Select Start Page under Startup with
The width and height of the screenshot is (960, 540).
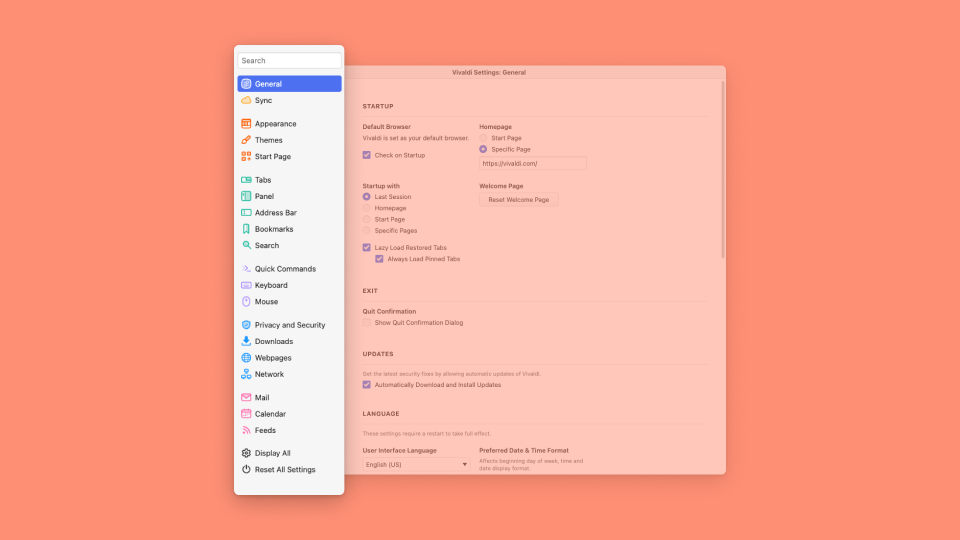(x=367, y=219)
